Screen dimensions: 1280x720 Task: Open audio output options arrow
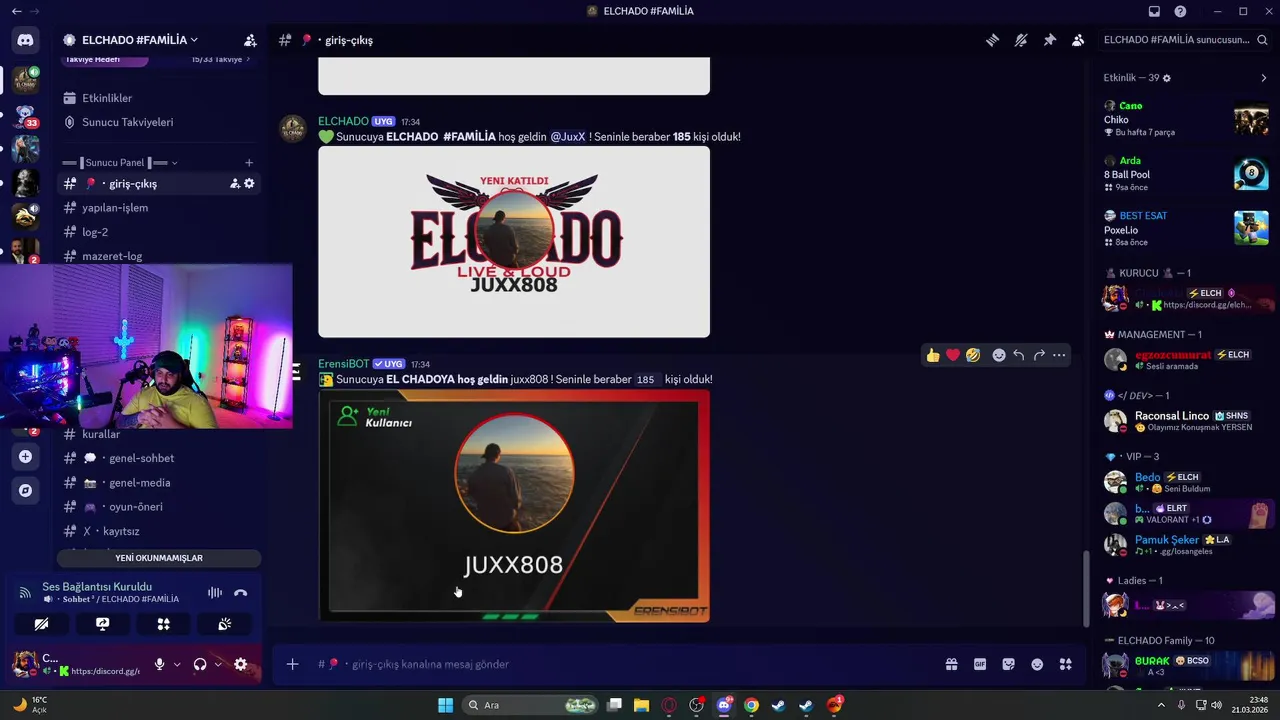(218, 664)
